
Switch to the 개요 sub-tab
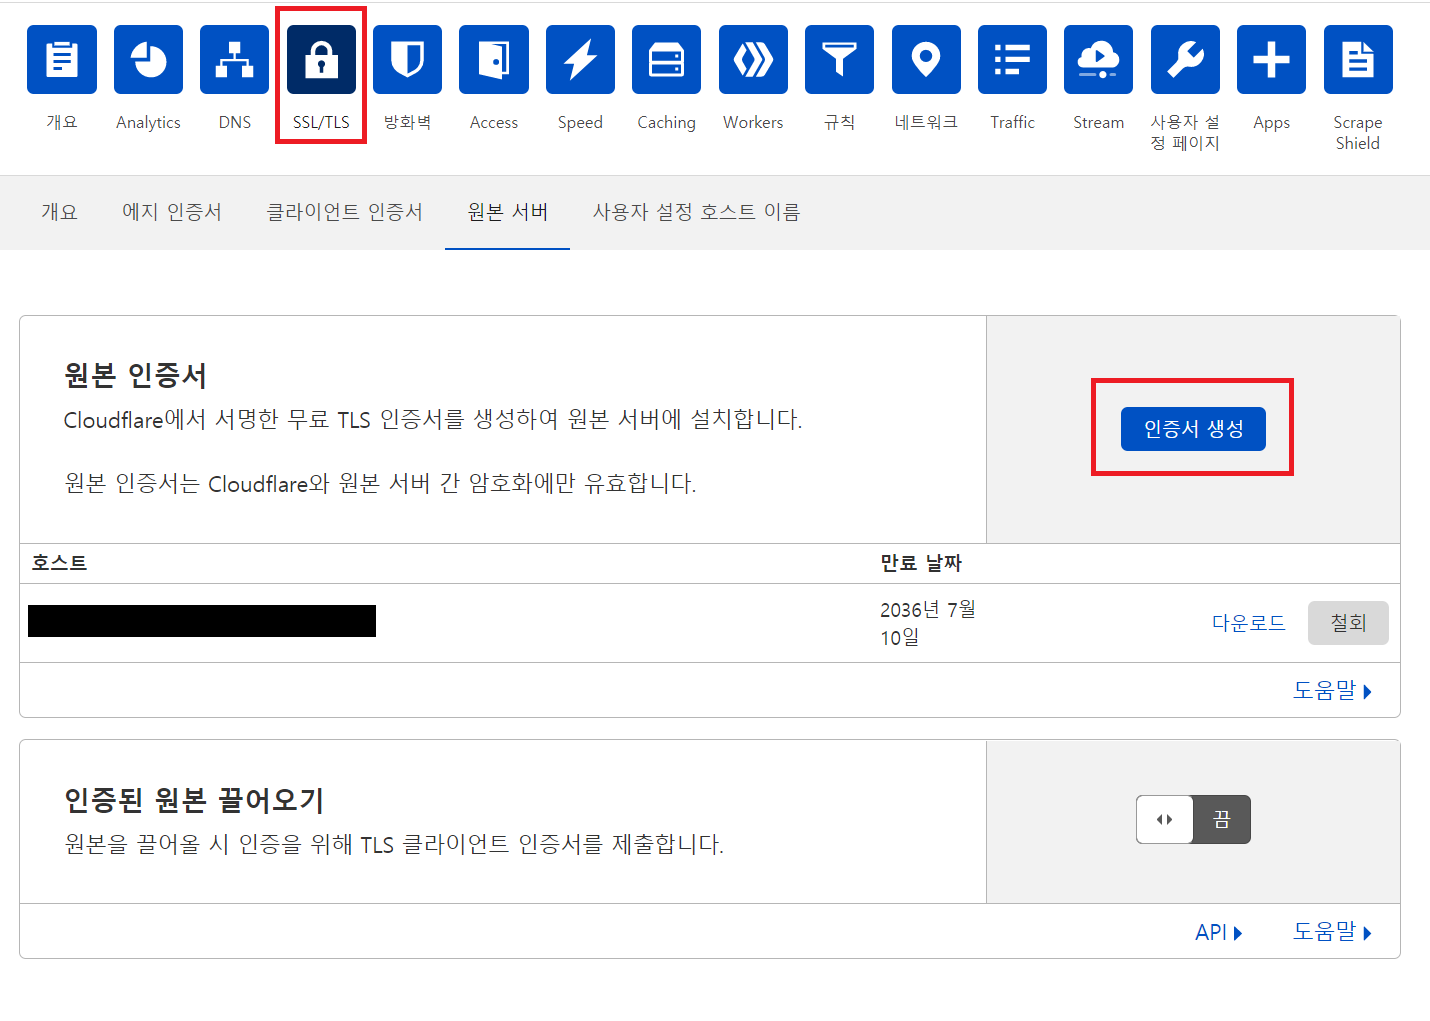coord(59,212)
